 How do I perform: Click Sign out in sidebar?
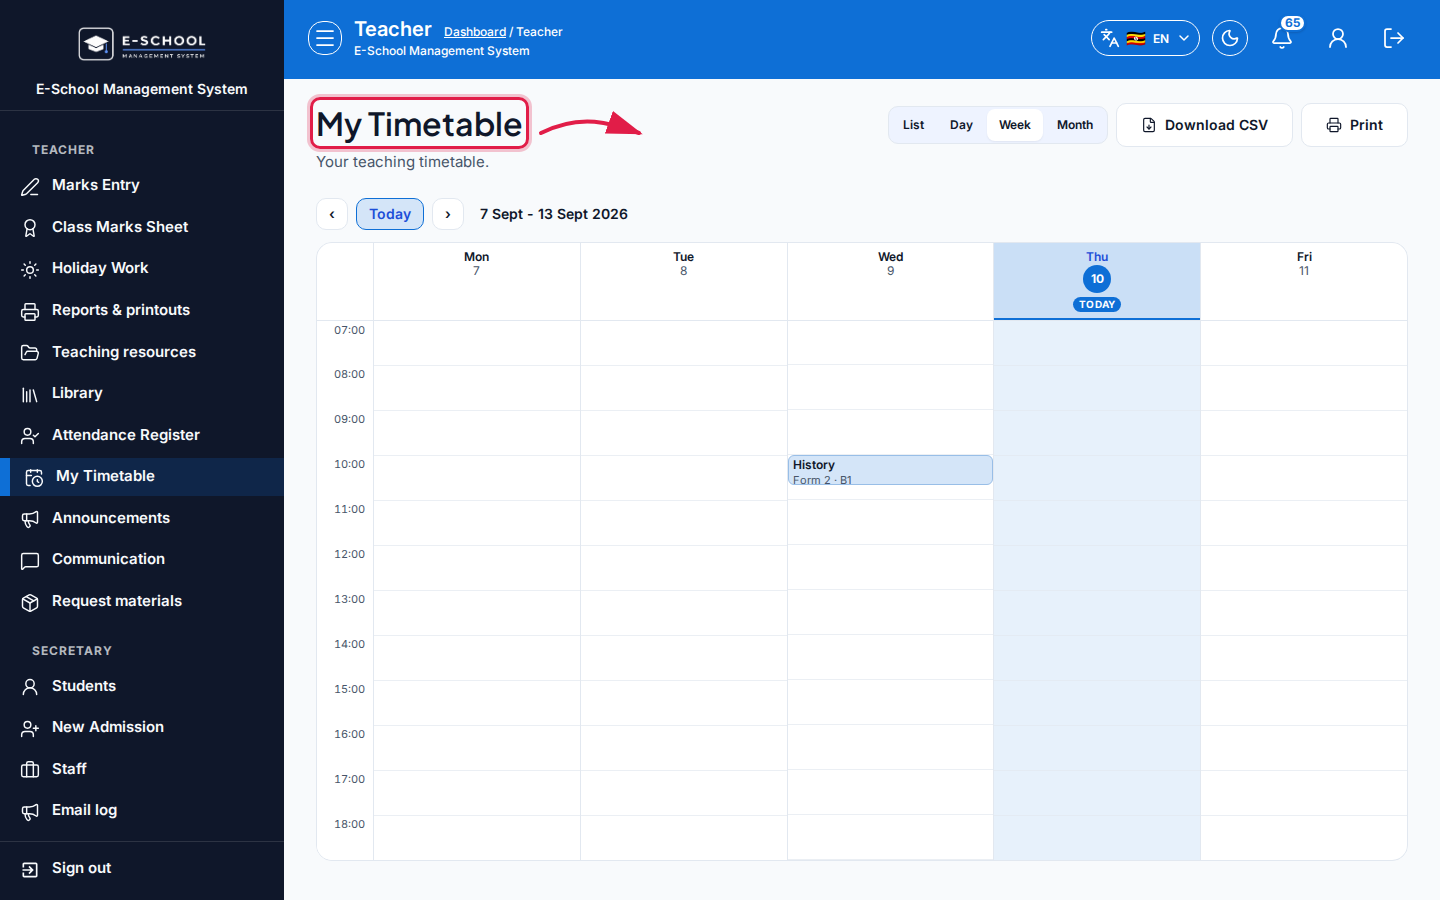(142, 868)
